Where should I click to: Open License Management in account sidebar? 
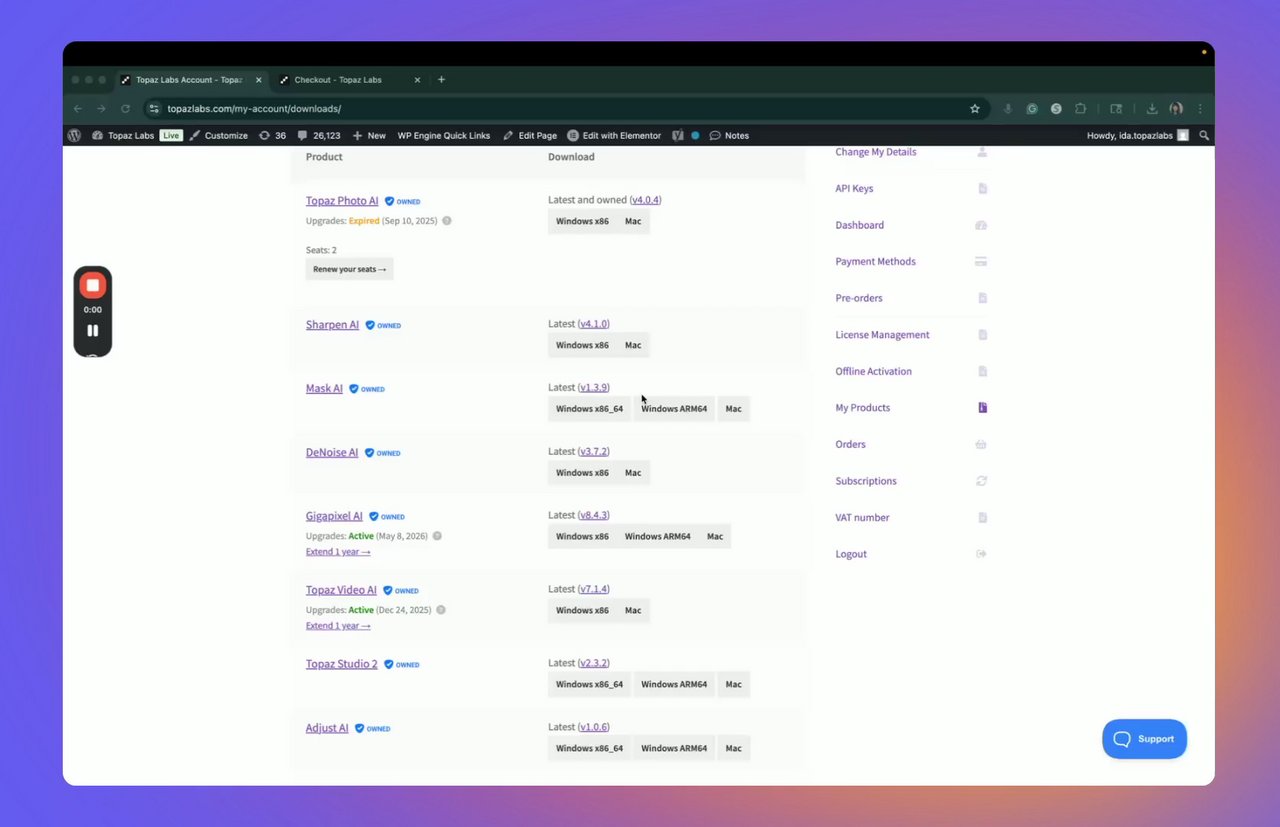[x=883, y=335]
